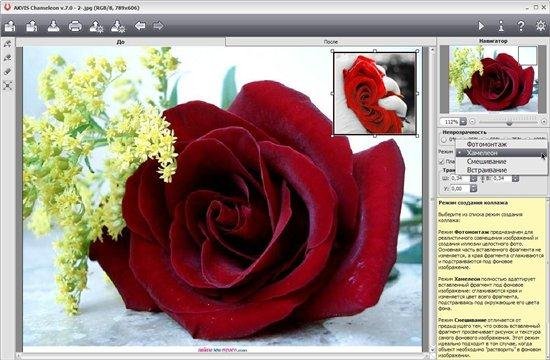Run processing with the play button
This screenshot has height=360, width=550.
[x=481, y=26]
